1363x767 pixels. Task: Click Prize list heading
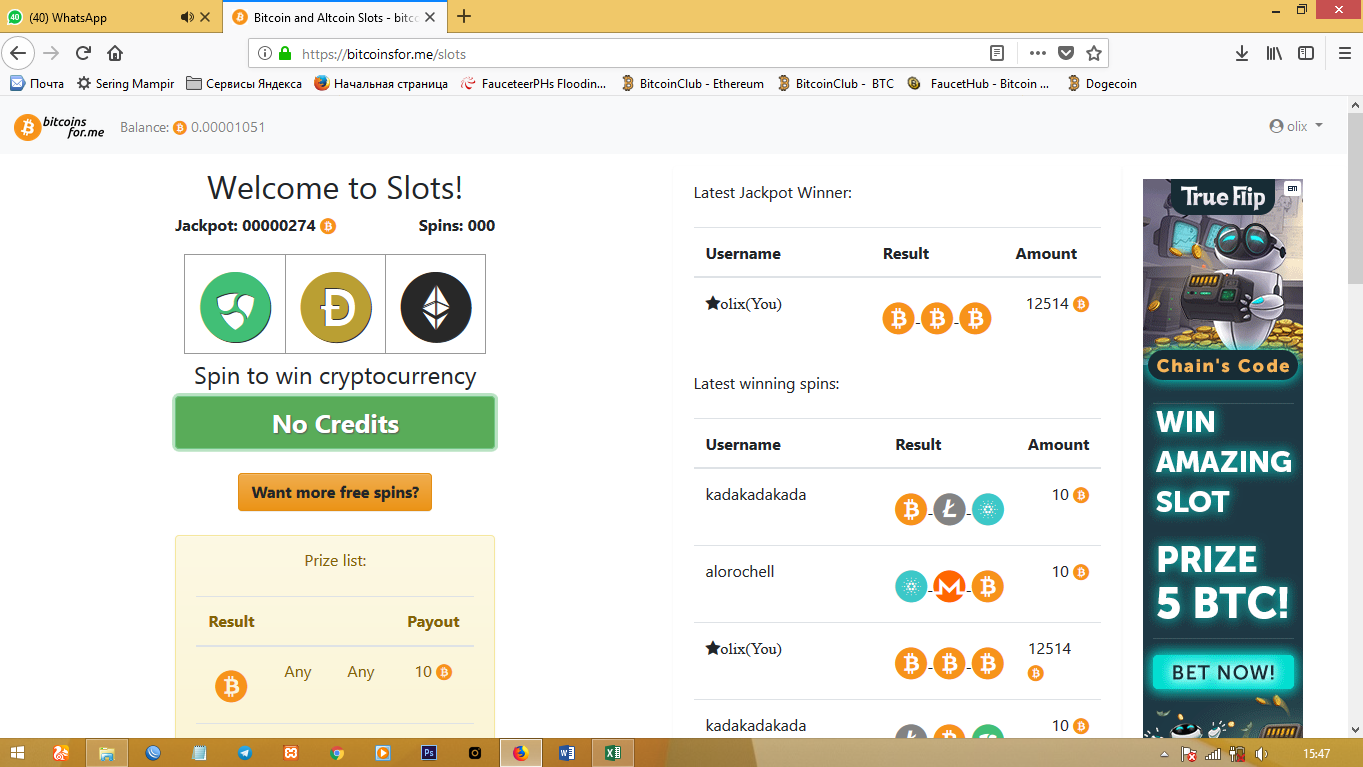tap(335, 561)
